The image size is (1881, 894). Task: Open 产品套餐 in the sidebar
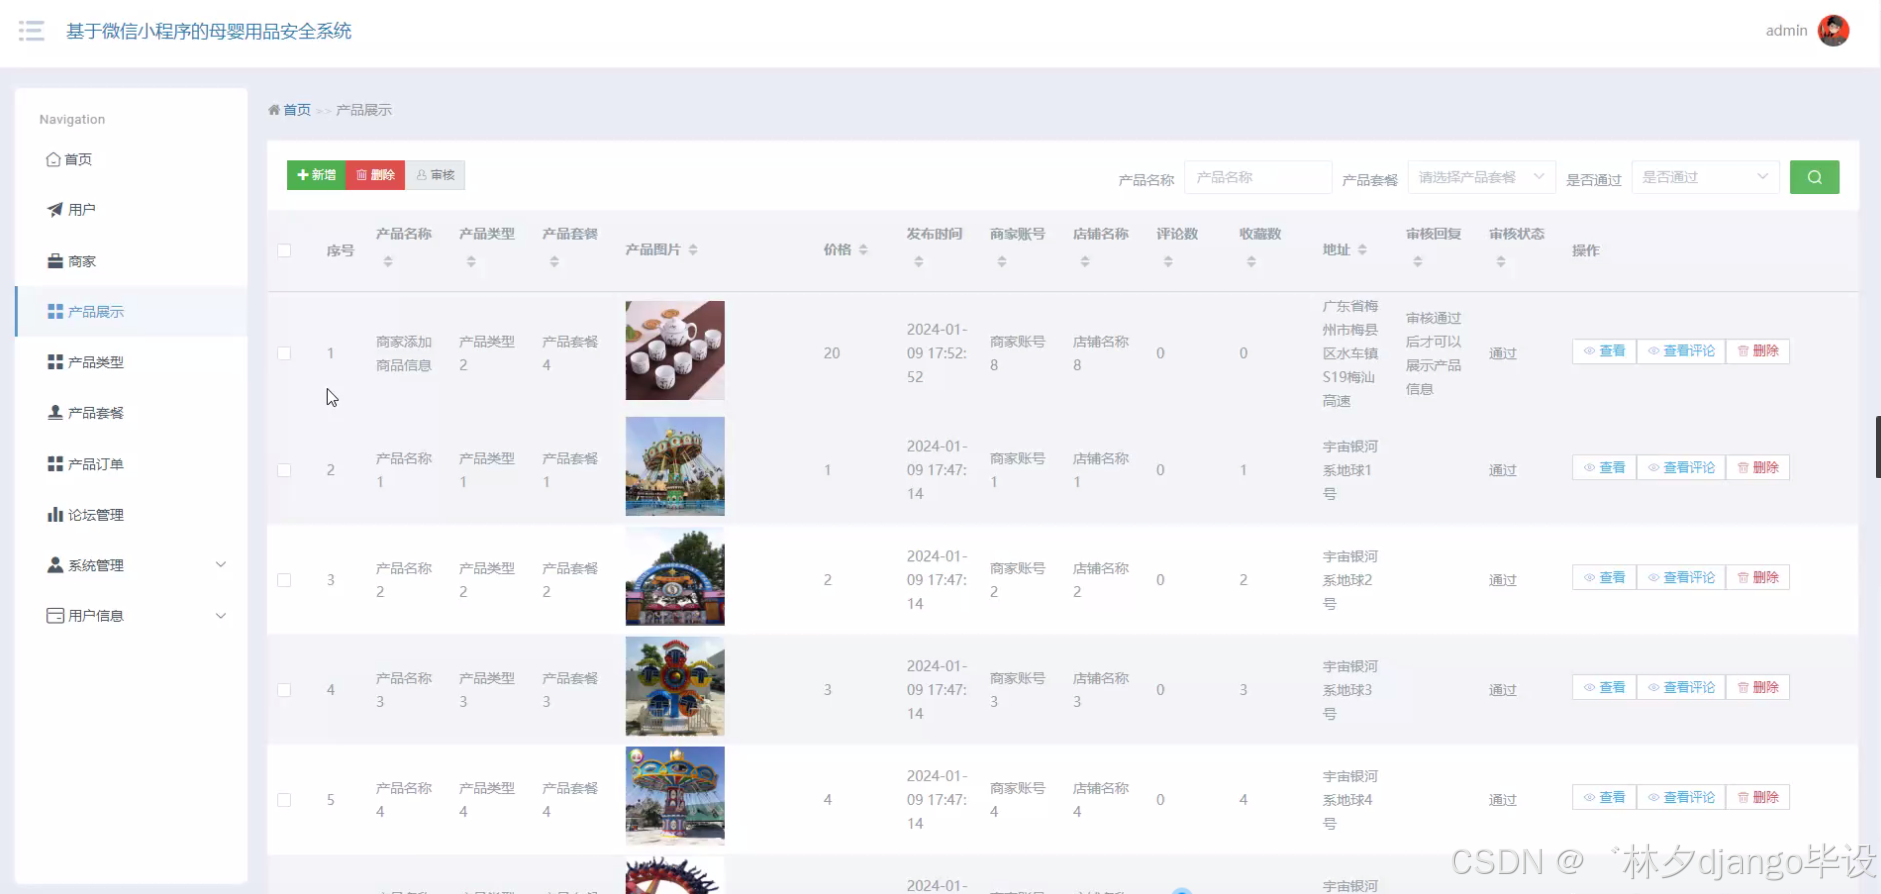point(132,413)
